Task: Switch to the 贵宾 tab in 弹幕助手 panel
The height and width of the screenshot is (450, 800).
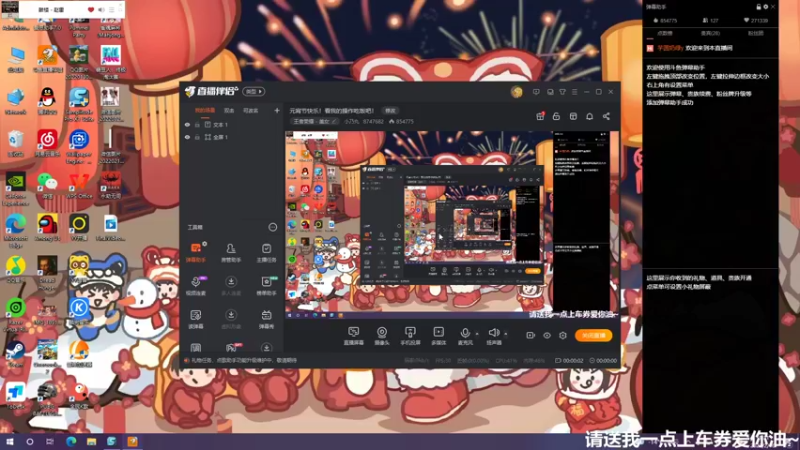Action: [x=710, y=33]
